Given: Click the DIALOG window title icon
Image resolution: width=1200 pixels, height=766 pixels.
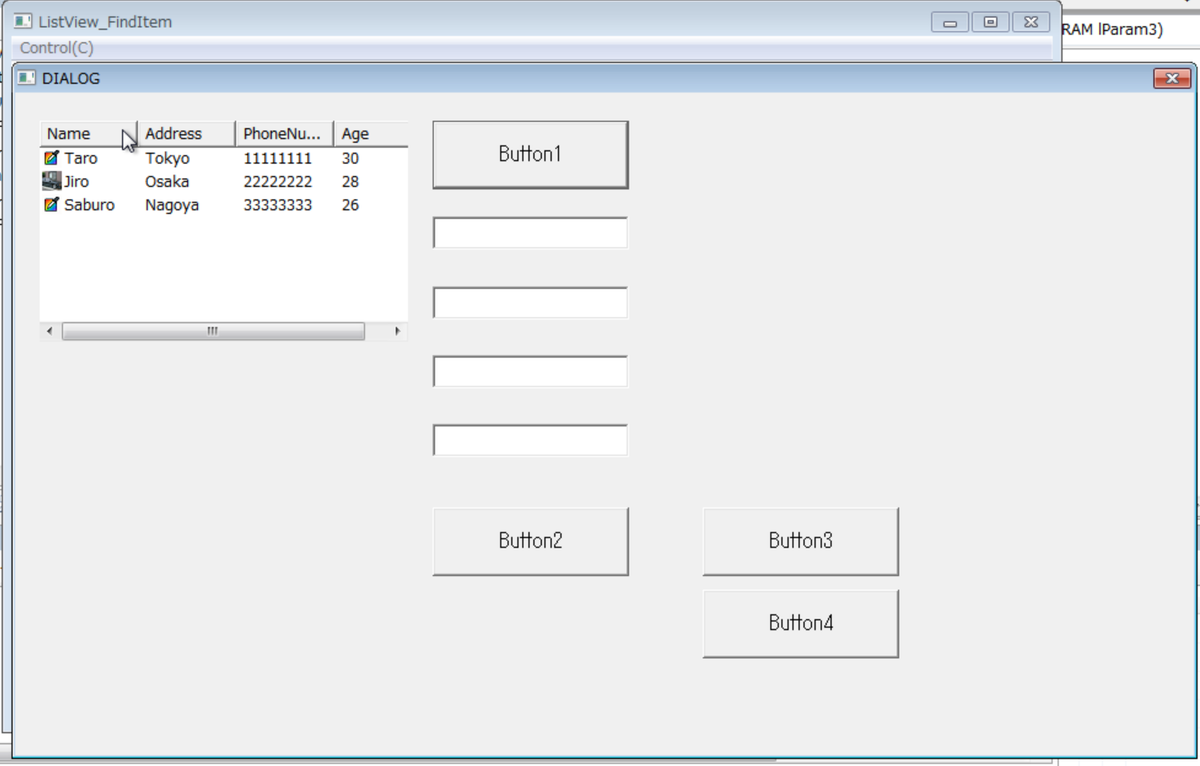Looking at the screenshot, I should click(27, 78).
